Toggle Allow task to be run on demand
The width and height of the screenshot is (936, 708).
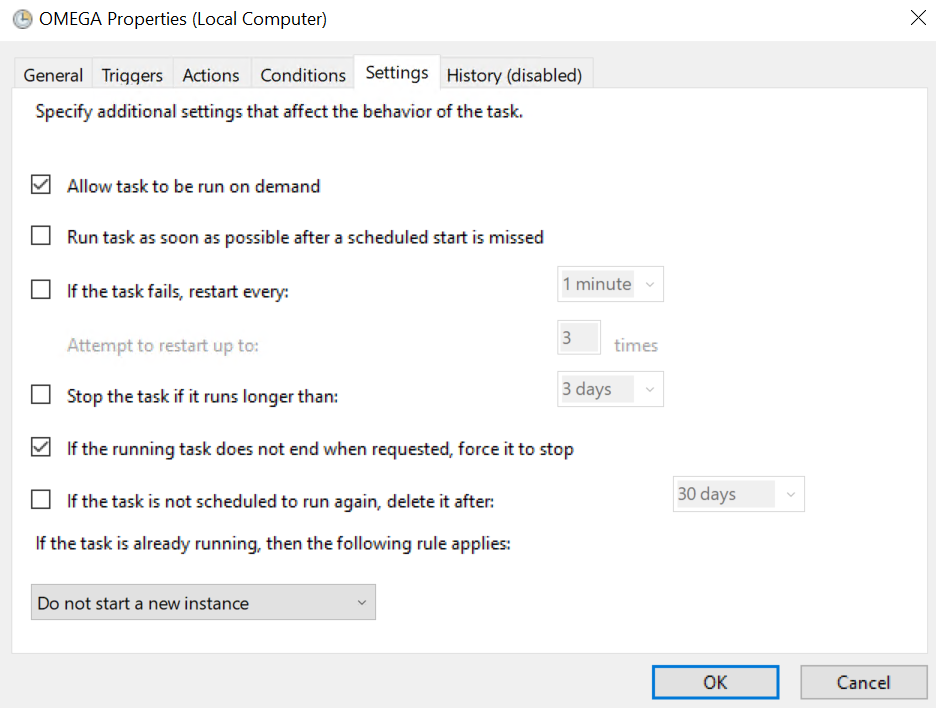[x=41, y=185]
